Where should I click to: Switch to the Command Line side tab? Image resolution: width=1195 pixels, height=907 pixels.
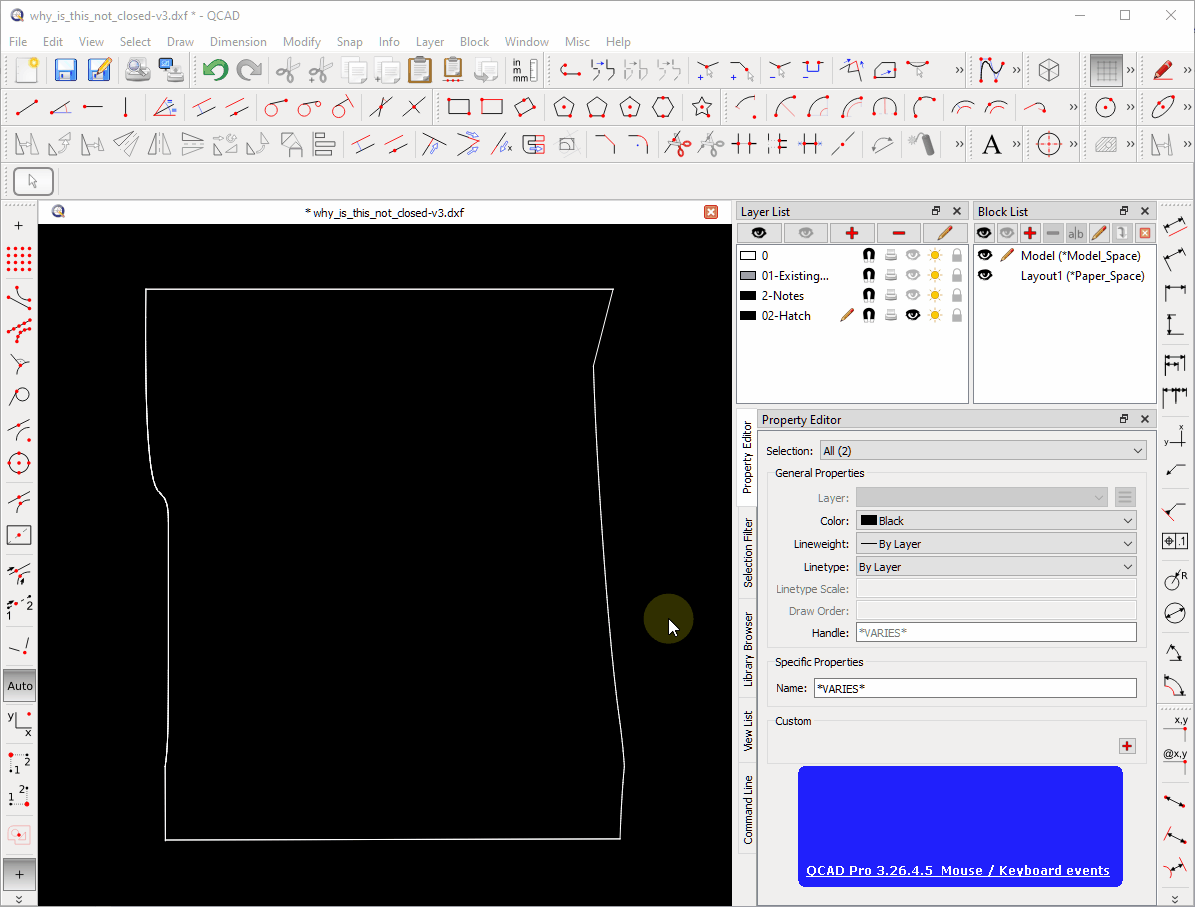(x=746, y=810)
